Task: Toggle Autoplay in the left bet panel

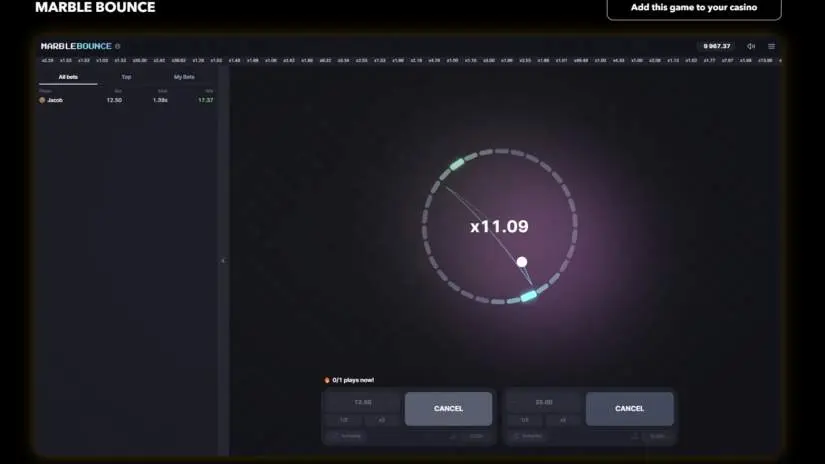Action: click(x=348, y=436)
